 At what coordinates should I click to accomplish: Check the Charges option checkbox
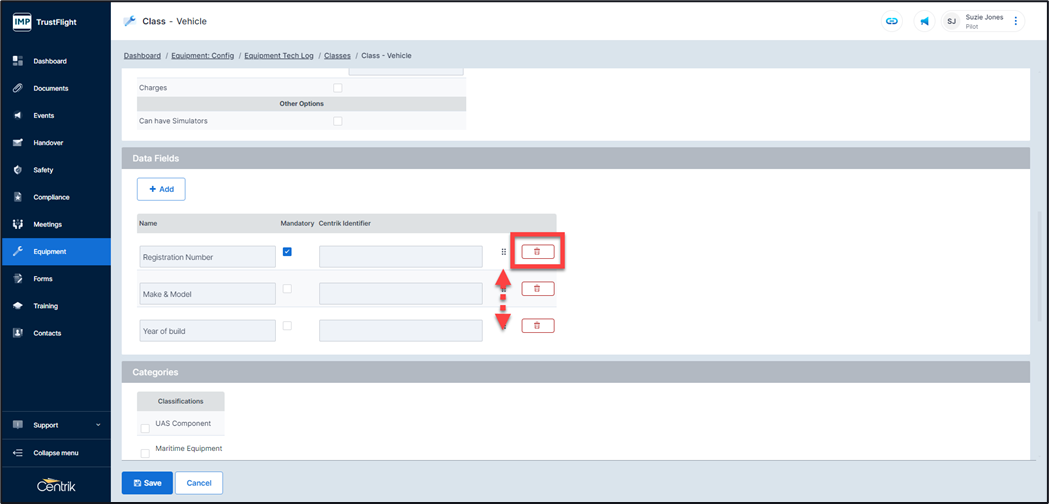pos(337,88)
